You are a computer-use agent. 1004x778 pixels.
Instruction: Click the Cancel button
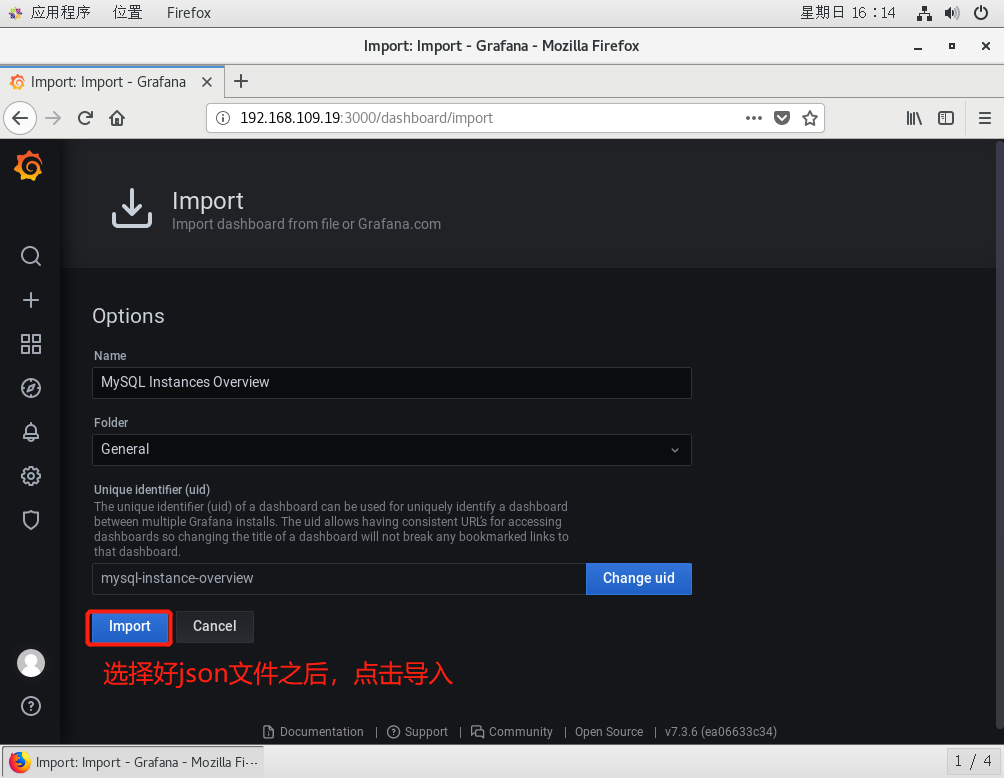point(215,626)
